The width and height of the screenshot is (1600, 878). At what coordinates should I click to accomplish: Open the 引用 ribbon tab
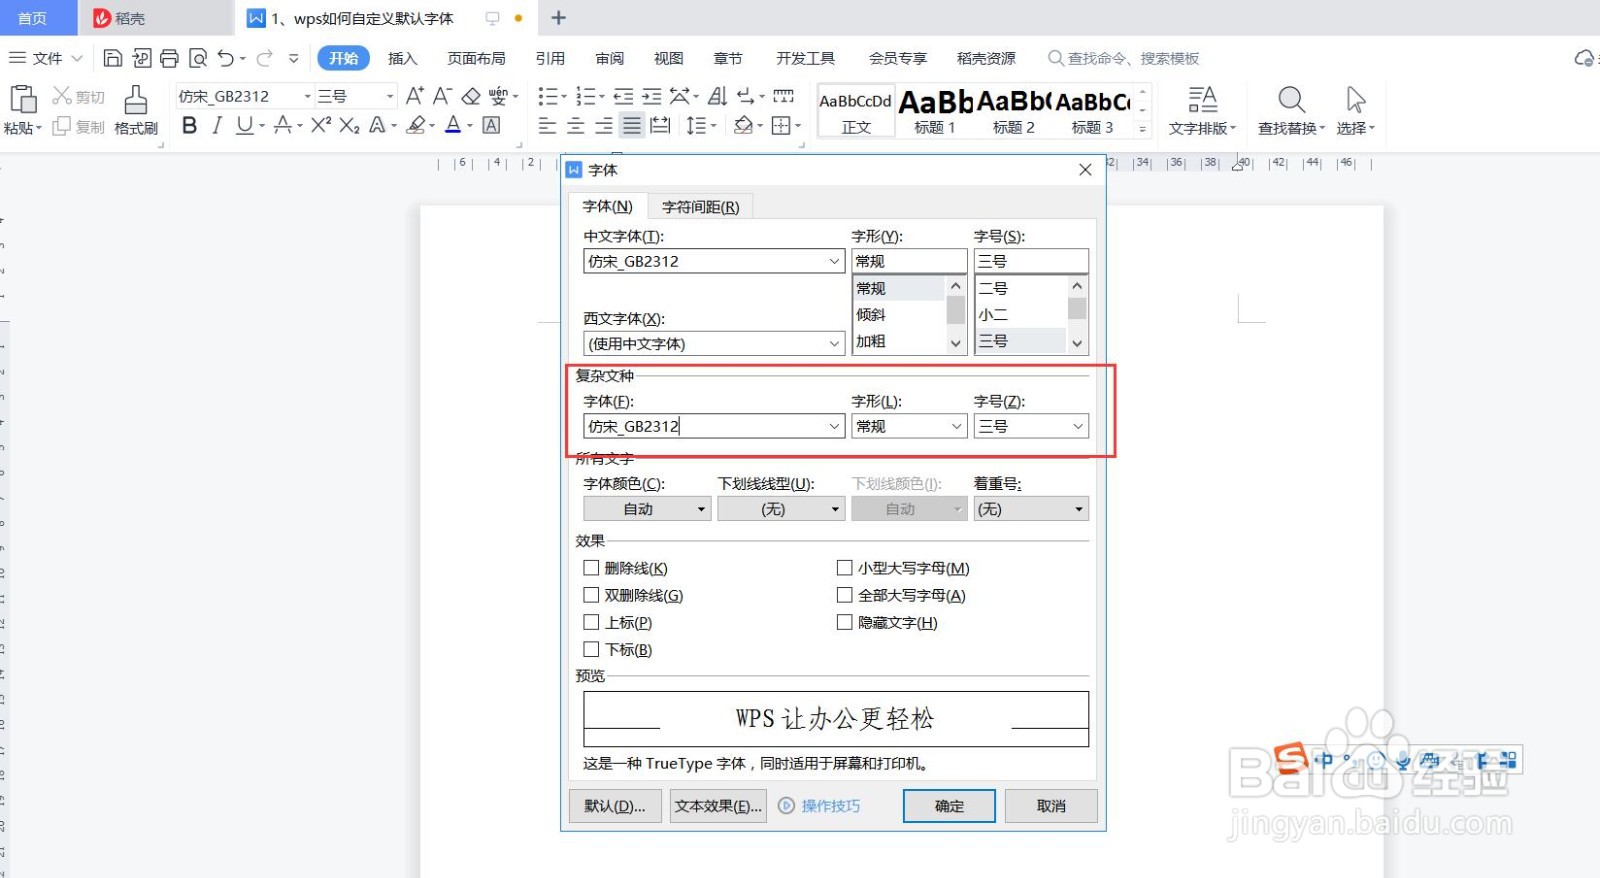pos(550,58)
